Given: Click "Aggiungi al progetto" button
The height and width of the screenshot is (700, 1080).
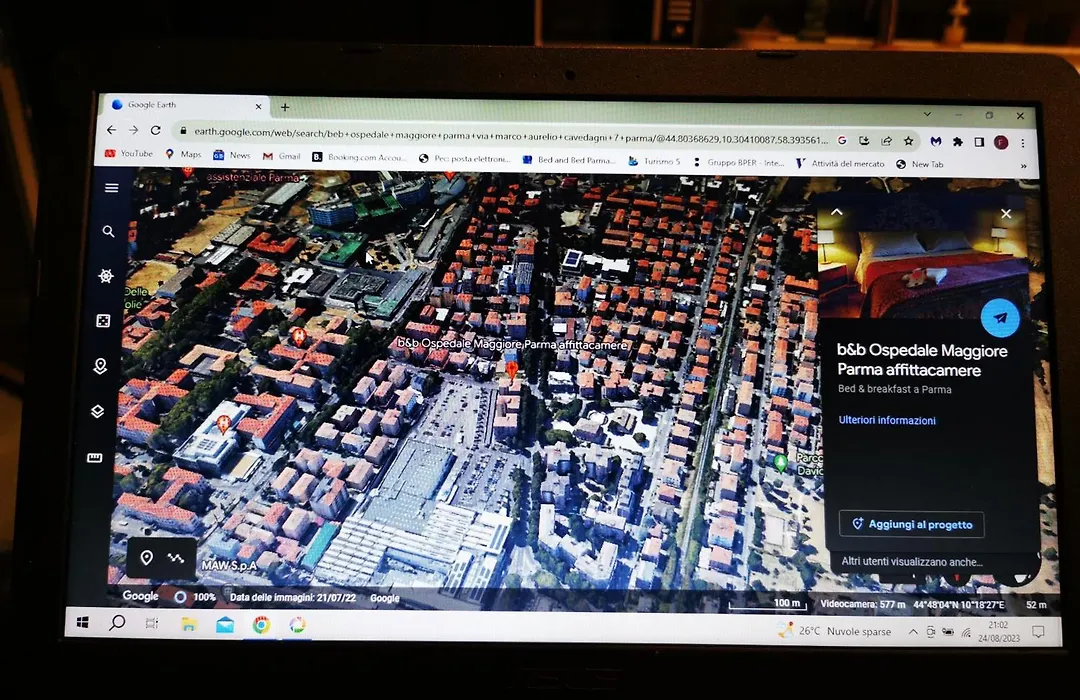Looking at the screenshot, I should pos(912,524).
